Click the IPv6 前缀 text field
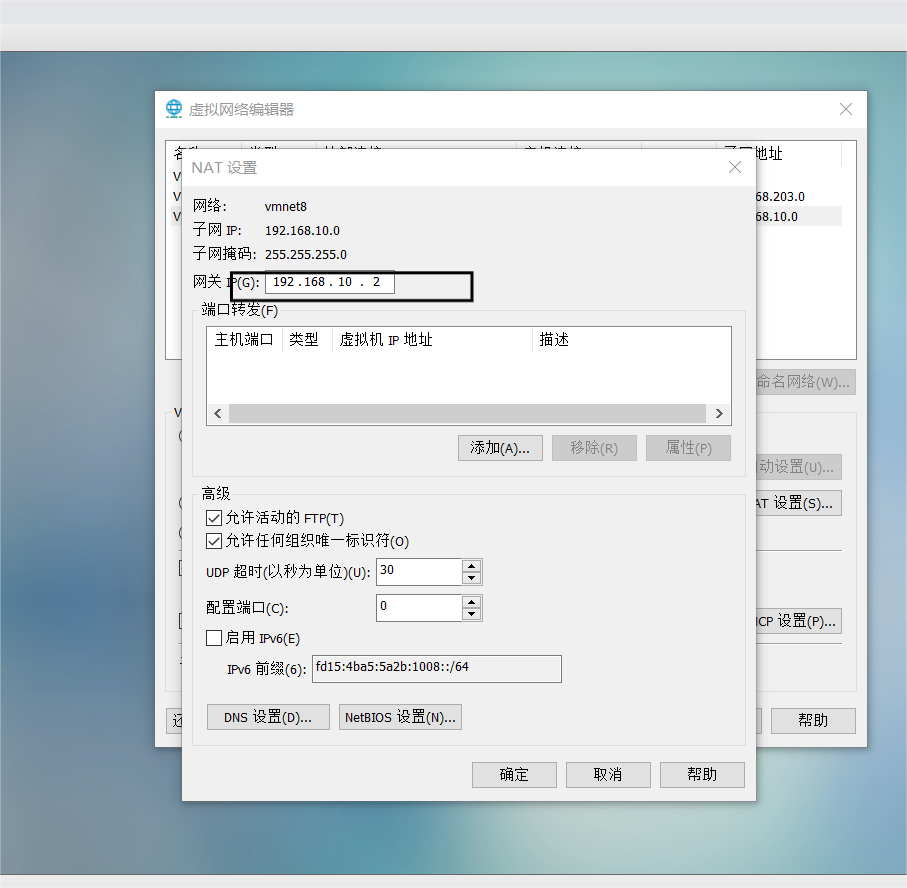The height and width of the screenshot is (888, 907). point(437,669)
